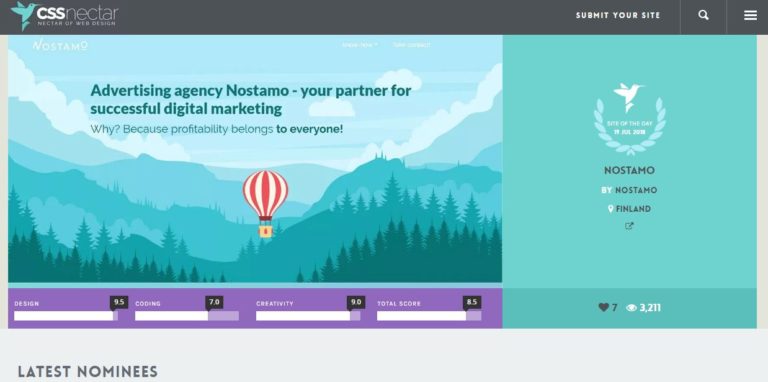Click the Site of the Day badge
Image resolution: width=768 pixels, height=382 pixels.
point(629,119)
